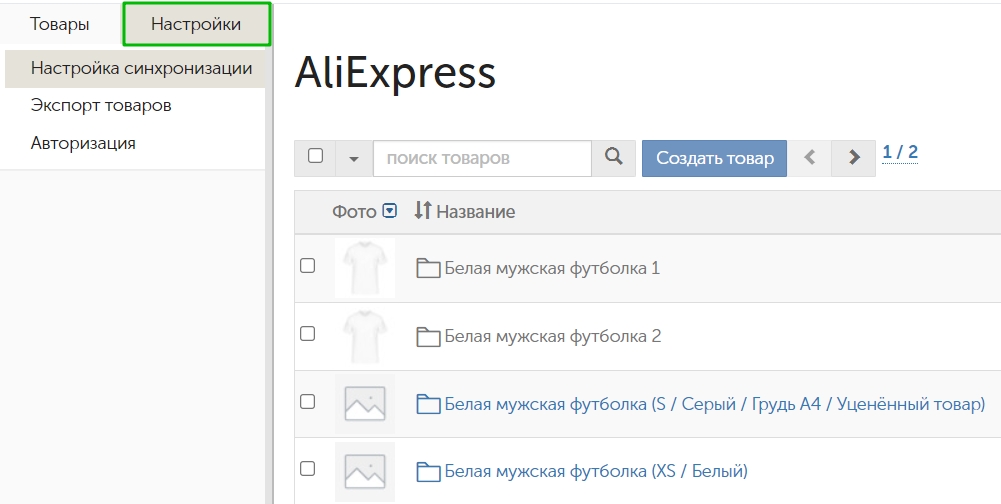This screenshot has width=1001, height=504.
Task: Open the 1 / 2 page selector
Action: (x=900, y=153)
